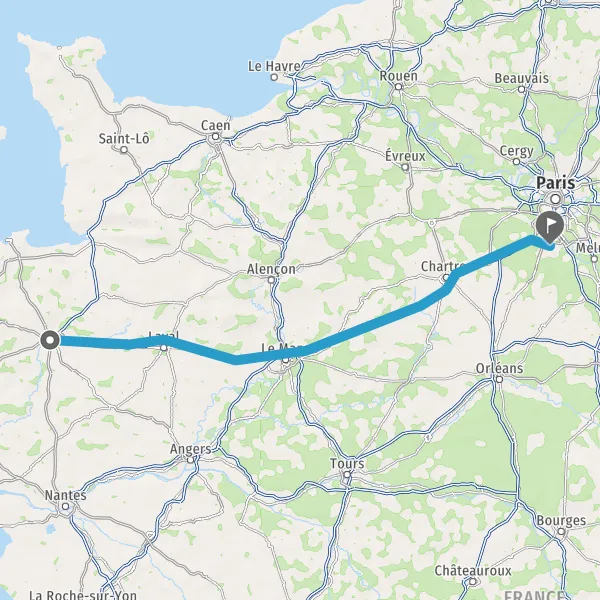Image resolution: width=600 pixels, height=600 pixels.
Task: Select the Beauvais city label
Action: (x=521, y=78)
